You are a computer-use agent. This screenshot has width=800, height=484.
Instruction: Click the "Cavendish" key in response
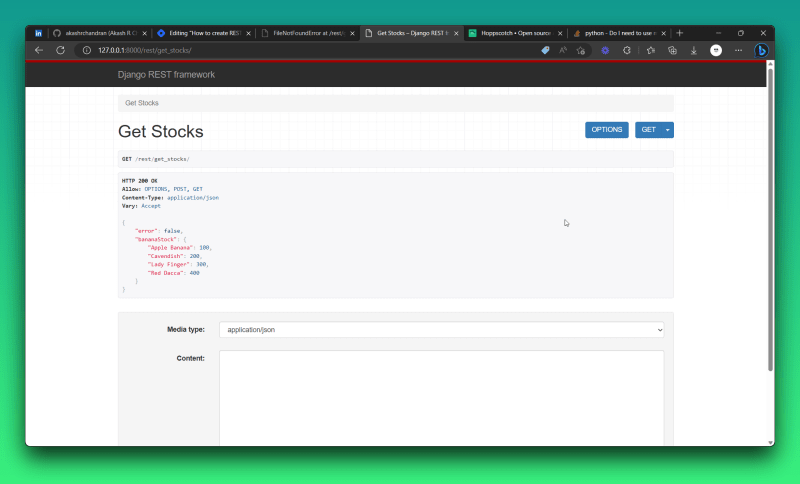(165, 256)
